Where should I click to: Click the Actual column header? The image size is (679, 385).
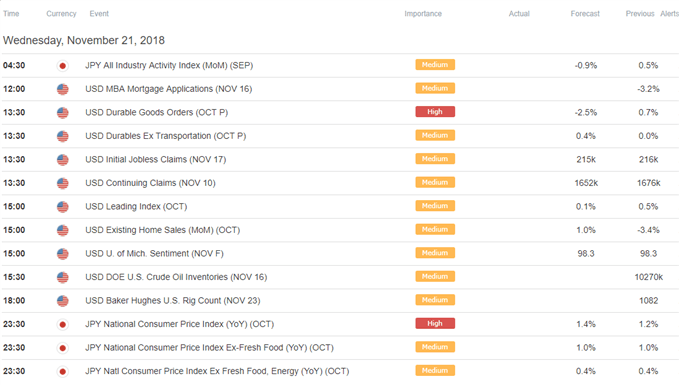[x=519, y=14]
